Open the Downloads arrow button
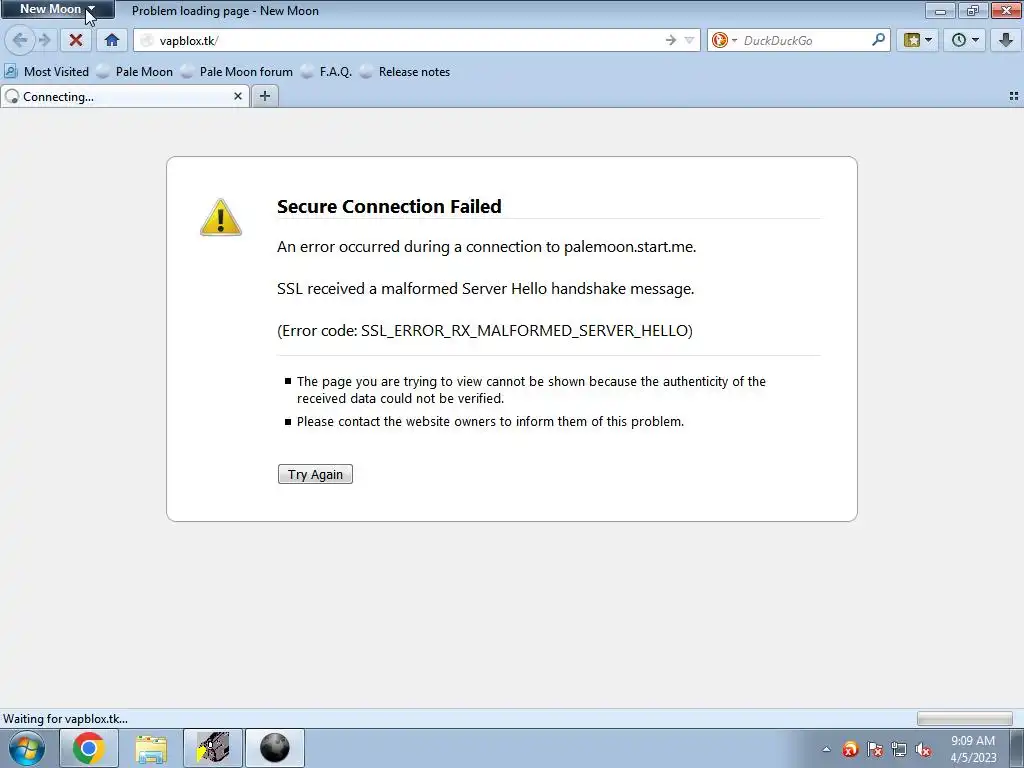 click(1006, 40)
